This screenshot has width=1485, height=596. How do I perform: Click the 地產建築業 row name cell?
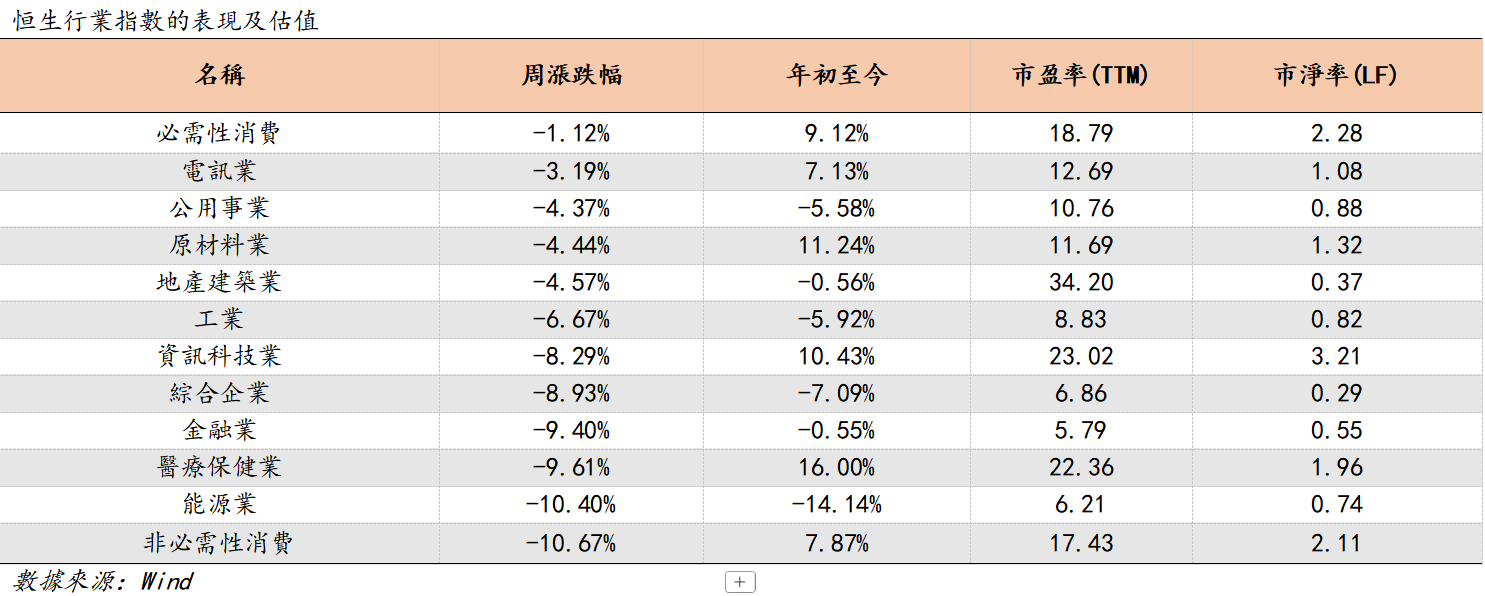220,282
